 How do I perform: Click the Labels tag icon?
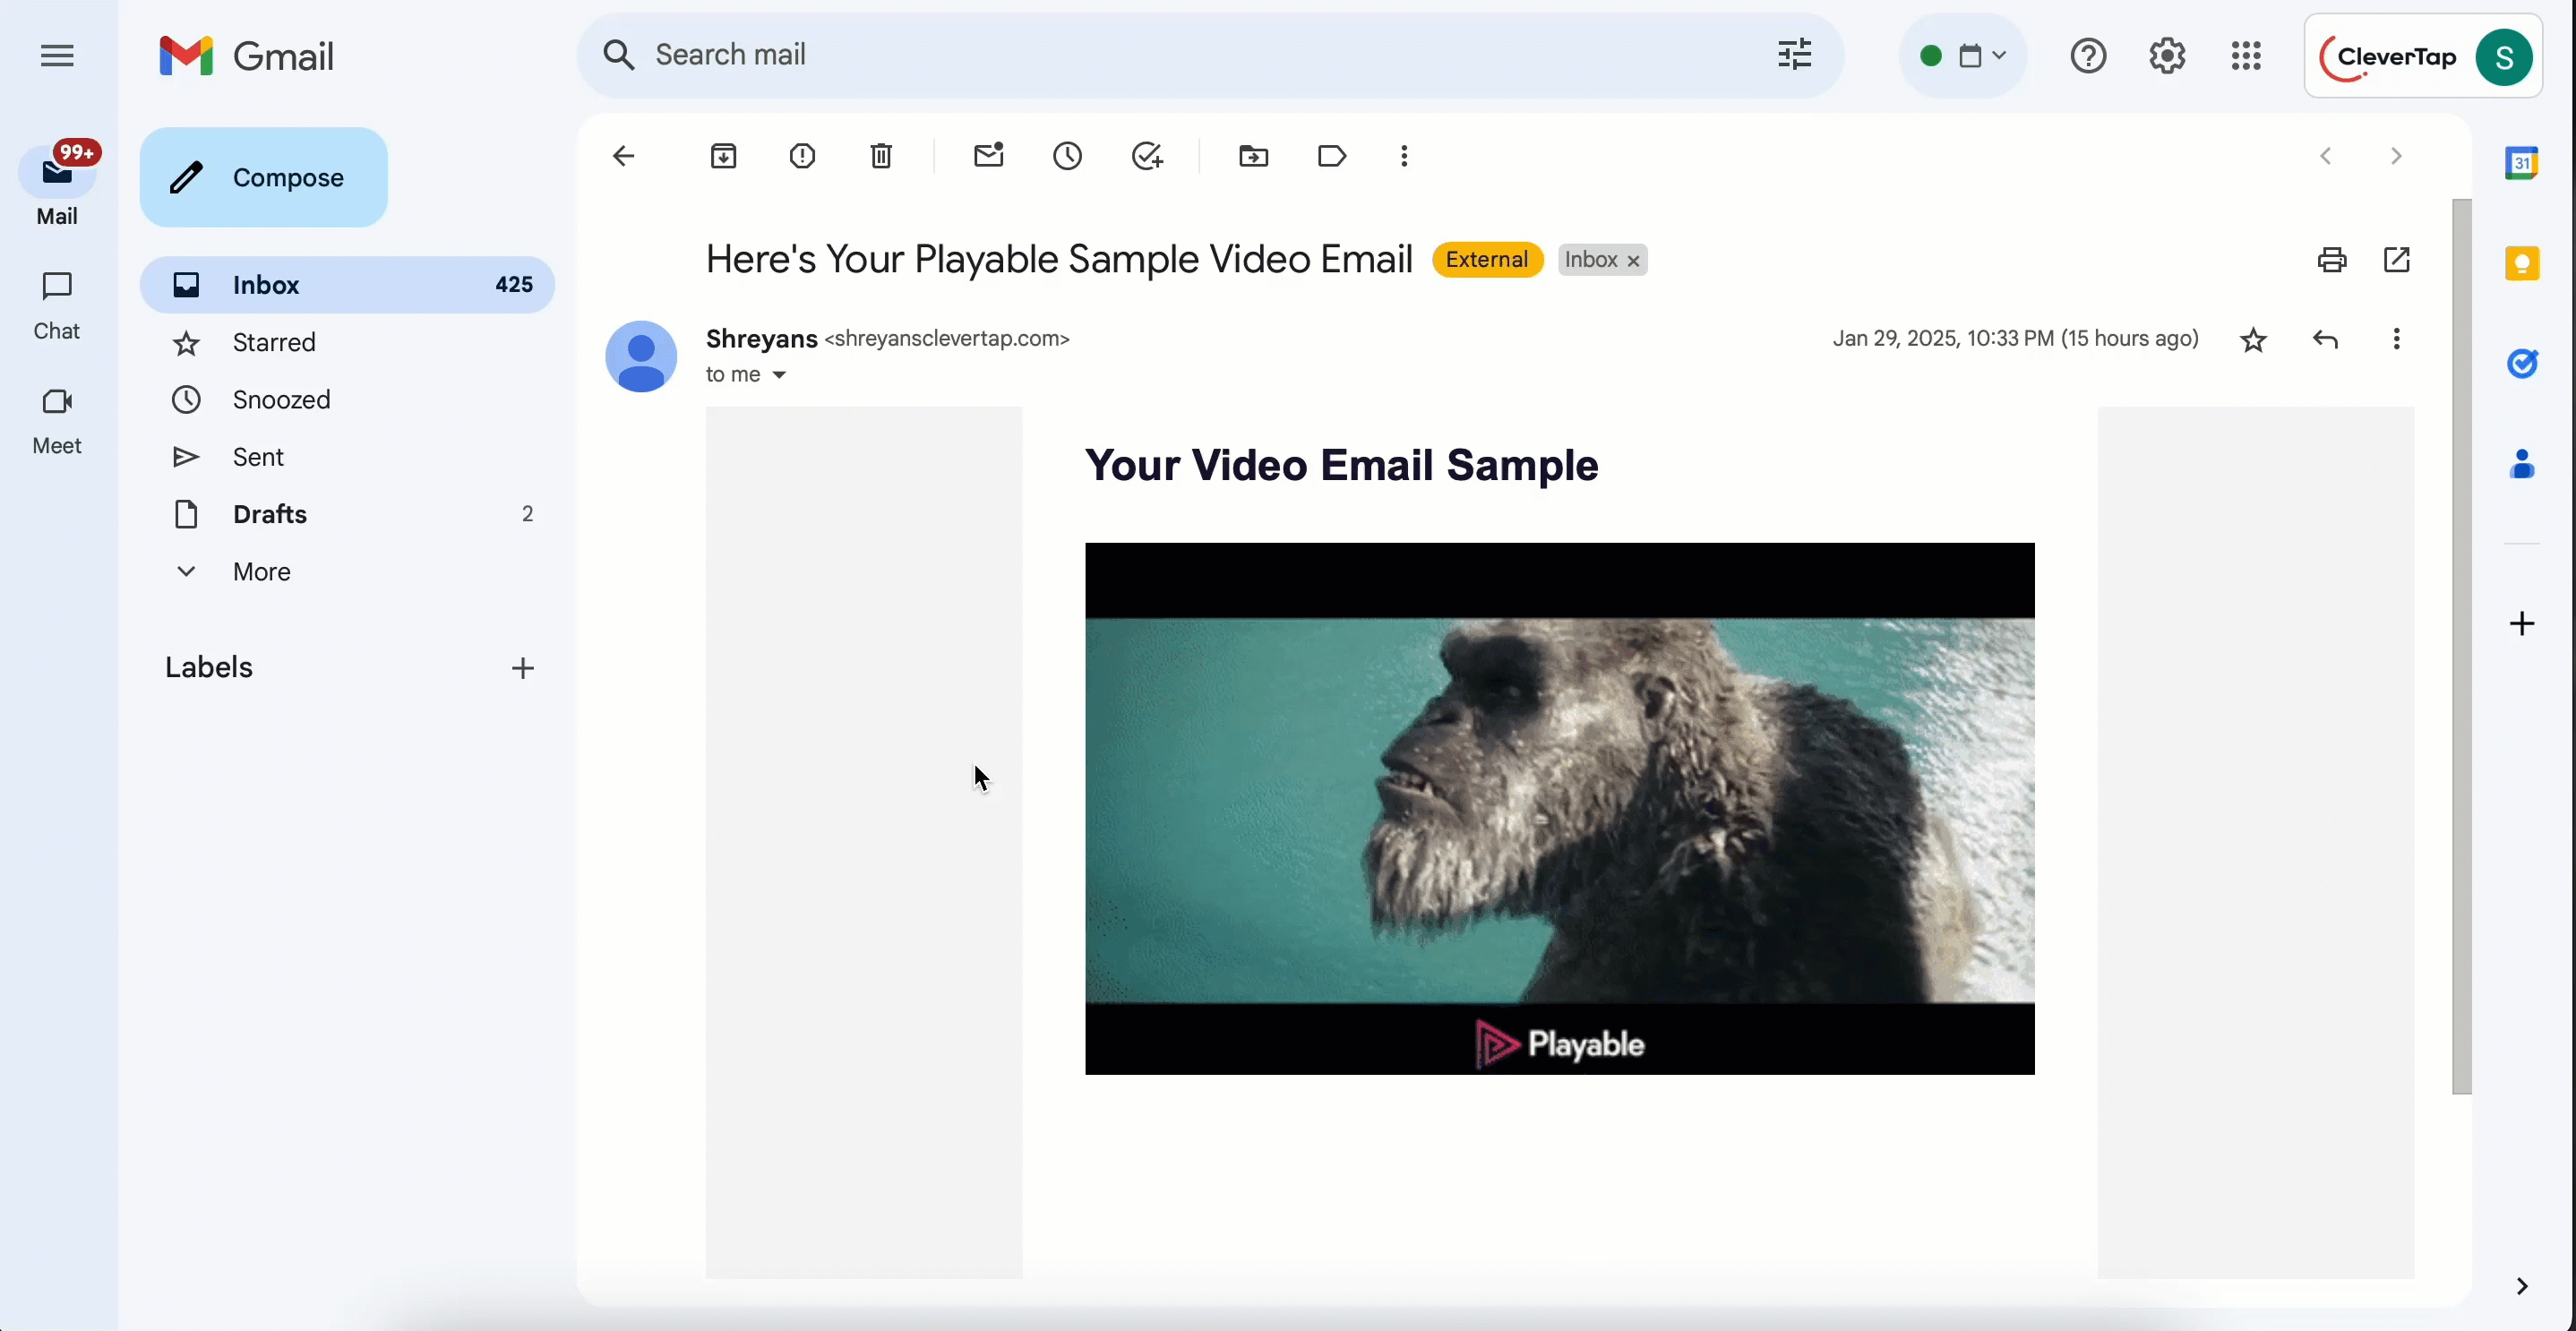pos(1332,156)
